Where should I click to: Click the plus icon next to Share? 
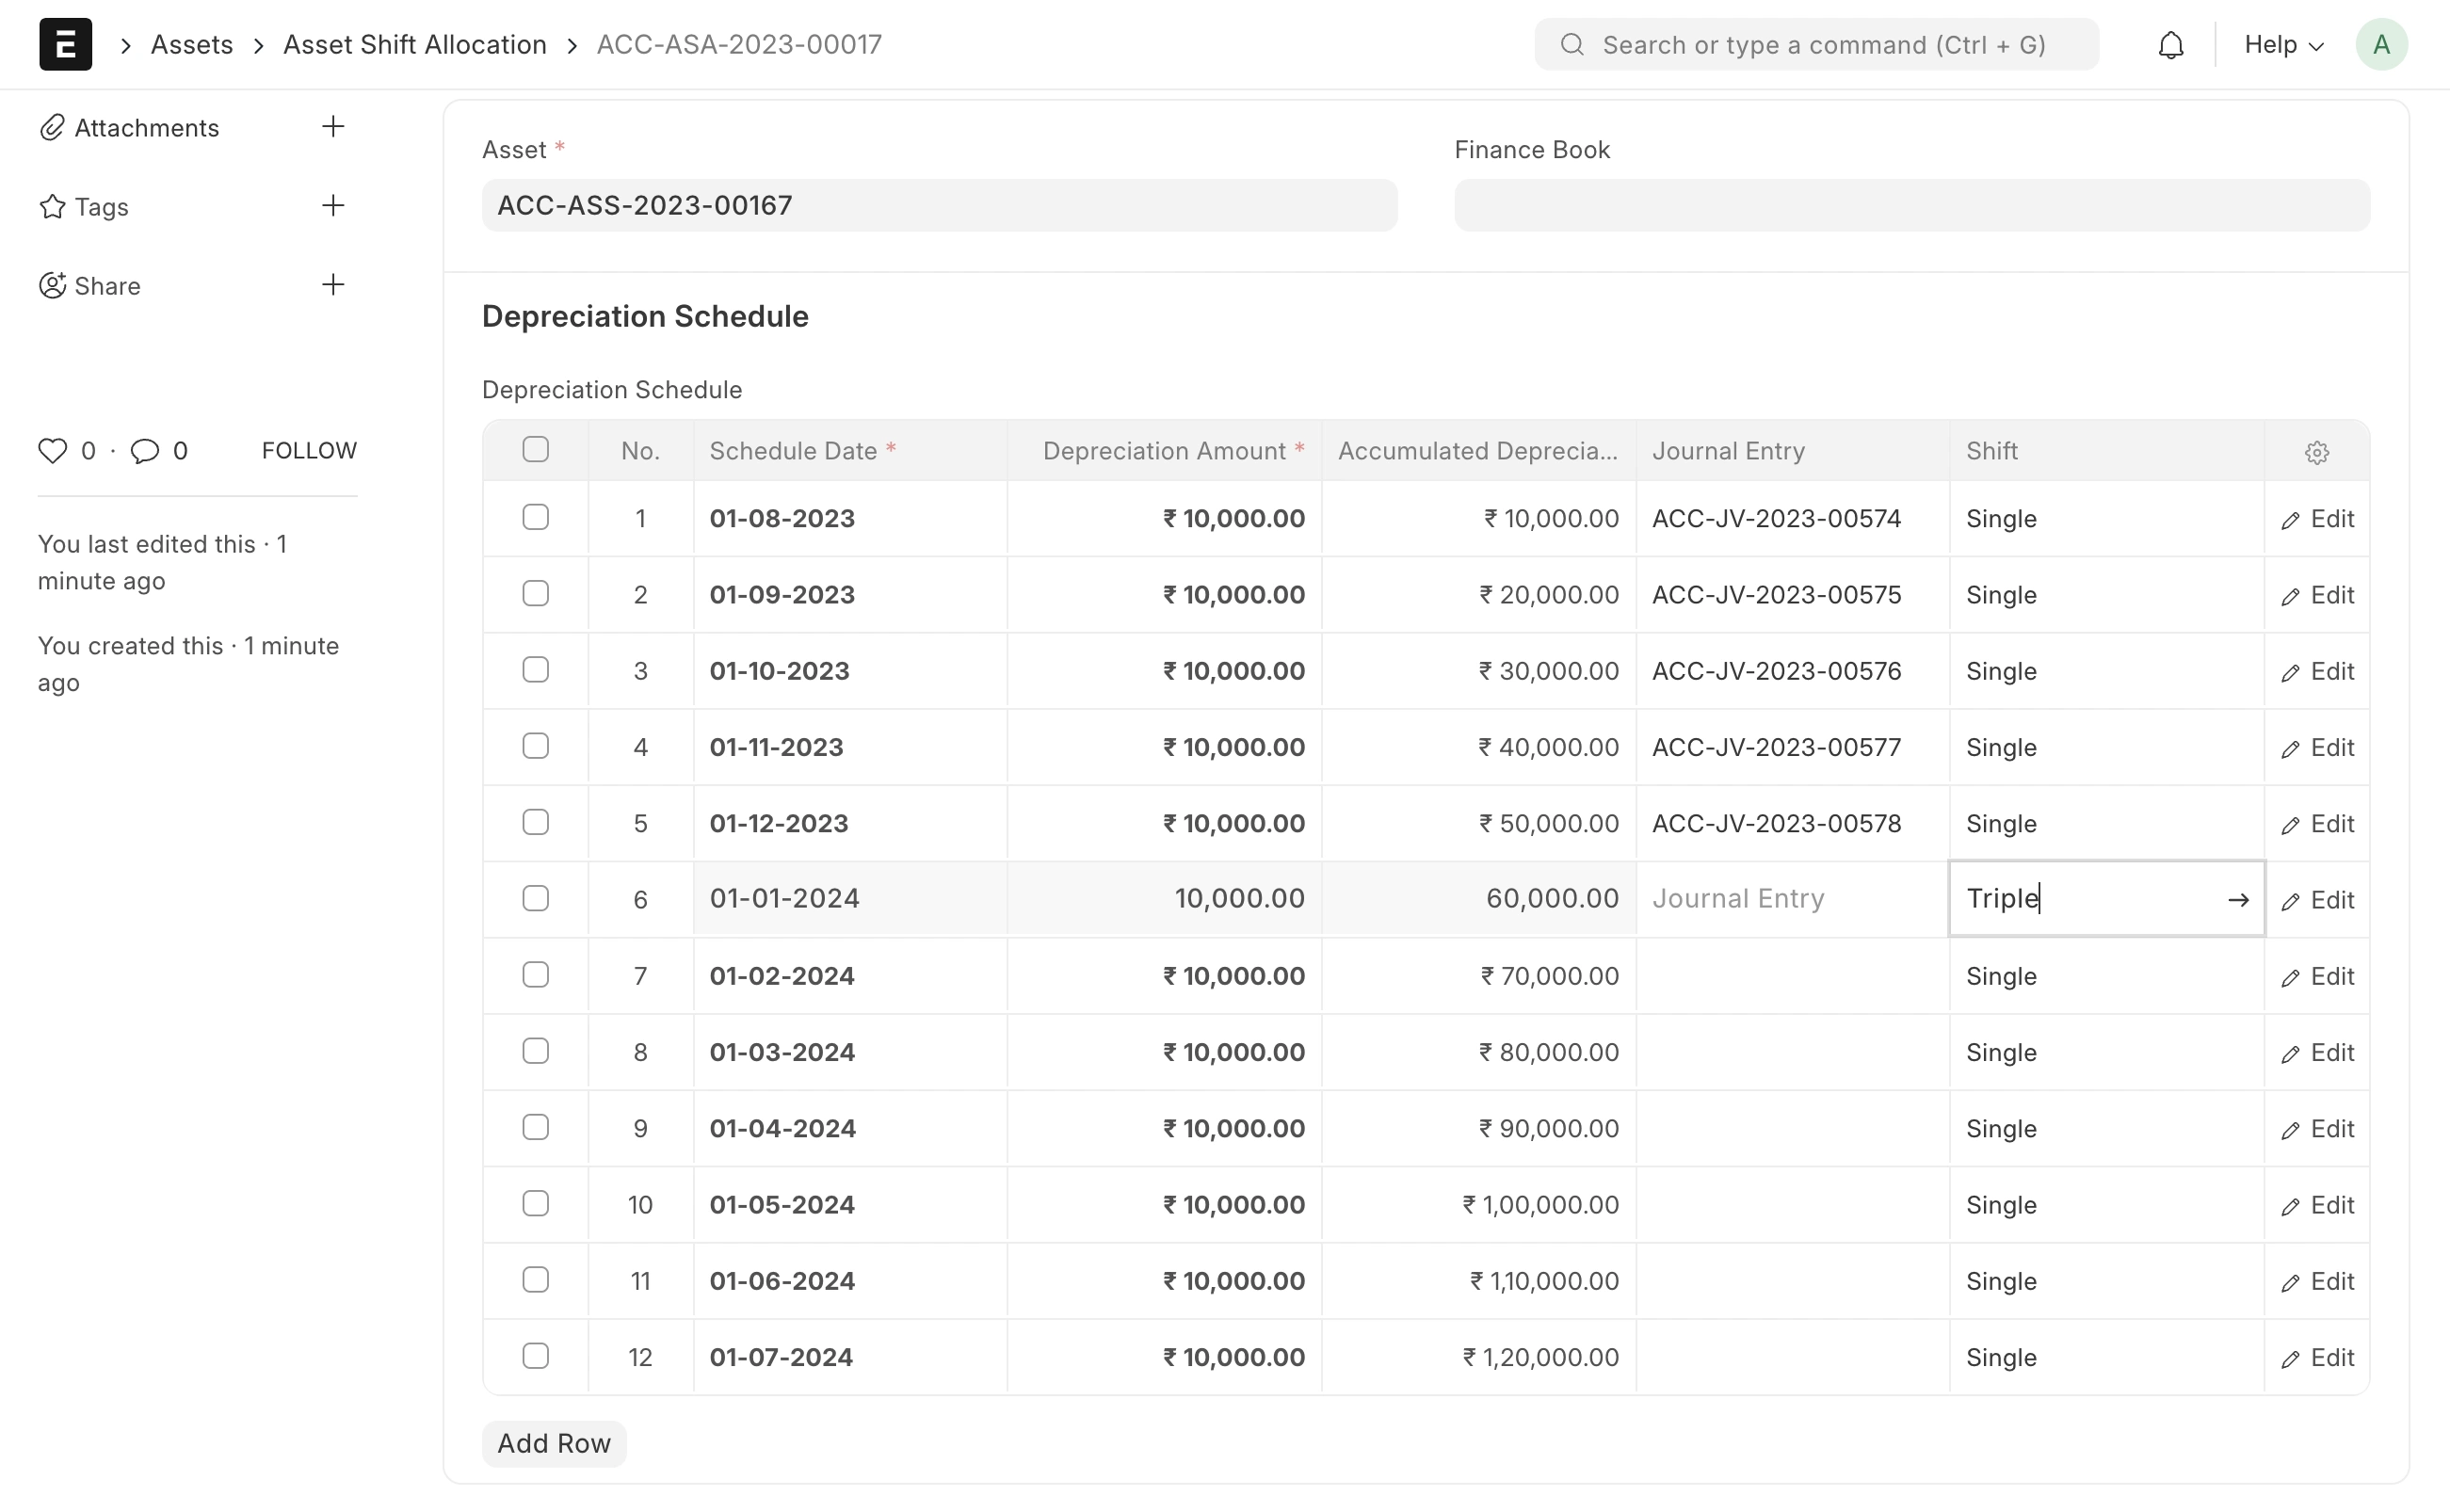[333, 284]
